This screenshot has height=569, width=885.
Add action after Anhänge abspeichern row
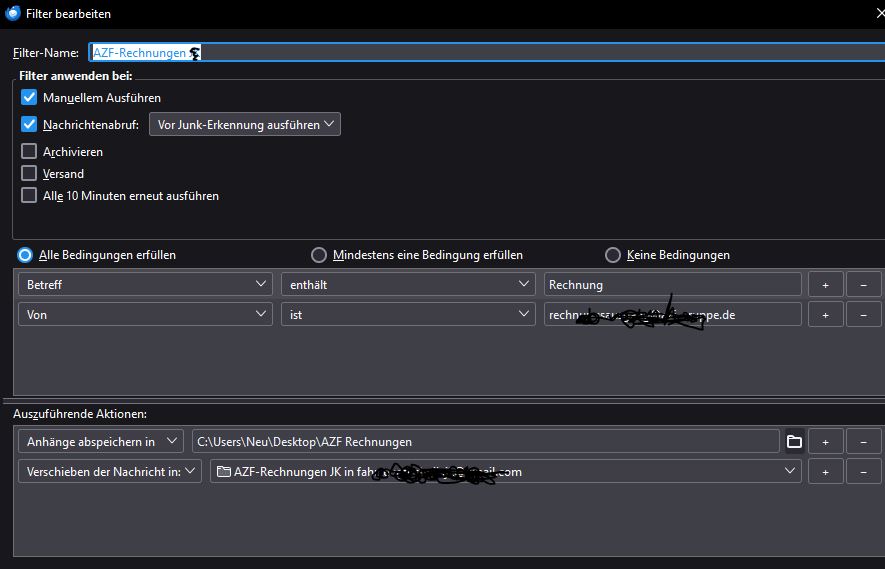[825, 441]
